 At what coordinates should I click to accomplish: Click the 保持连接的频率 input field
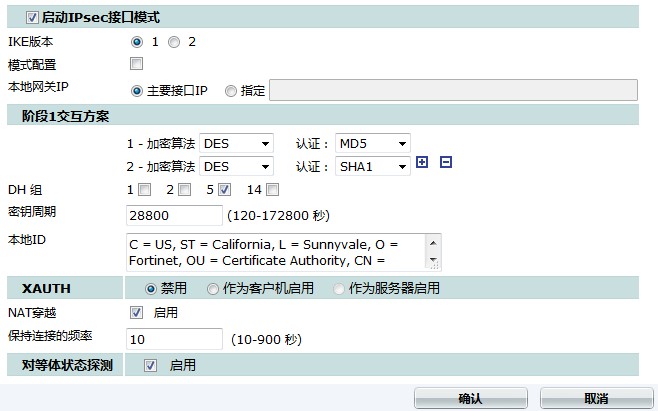click(174, 340)
